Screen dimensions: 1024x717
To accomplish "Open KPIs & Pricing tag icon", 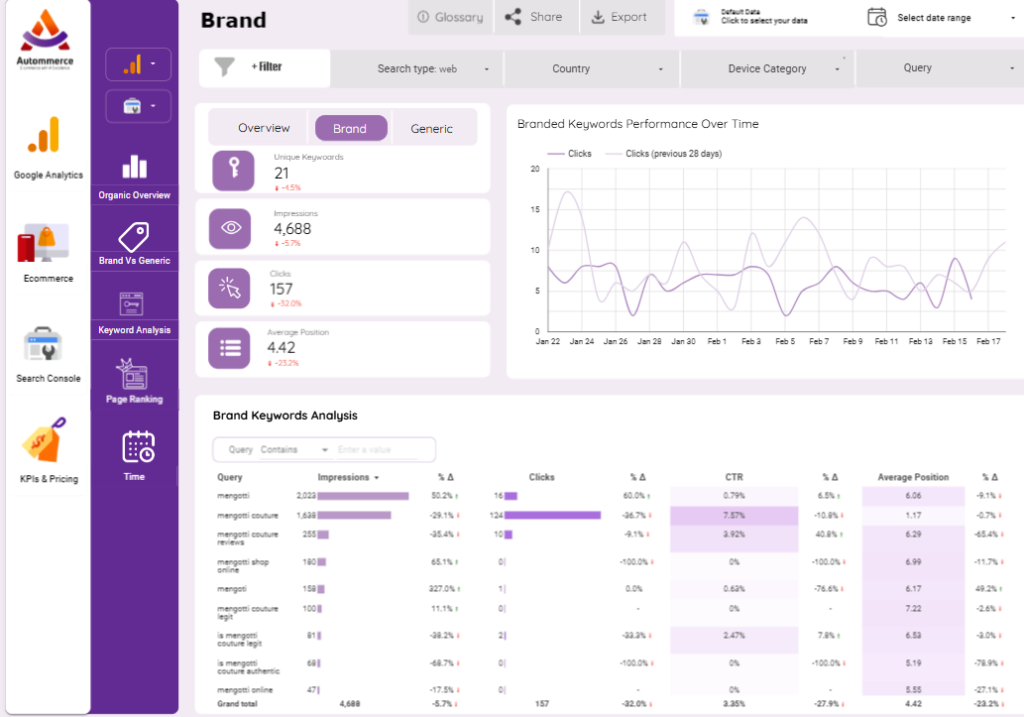I will tap(44, 441).
